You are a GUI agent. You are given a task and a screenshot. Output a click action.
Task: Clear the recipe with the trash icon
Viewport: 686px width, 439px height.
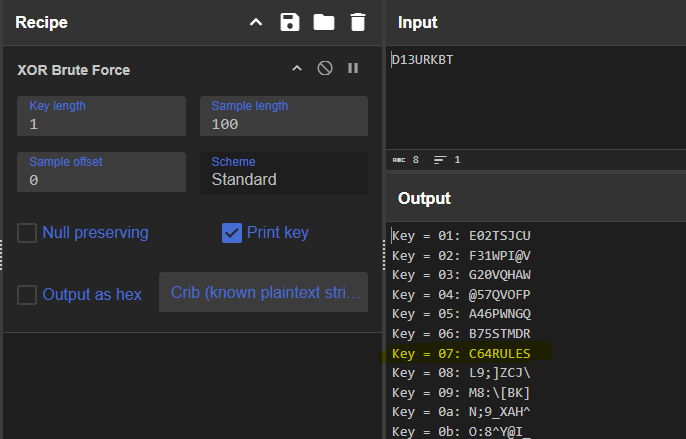(x=357, y=22)
